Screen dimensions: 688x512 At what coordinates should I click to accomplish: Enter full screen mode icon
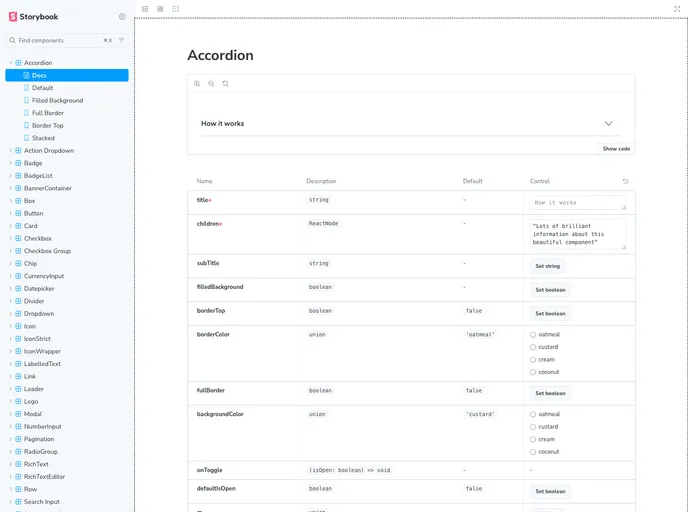[x=677, y=8]
